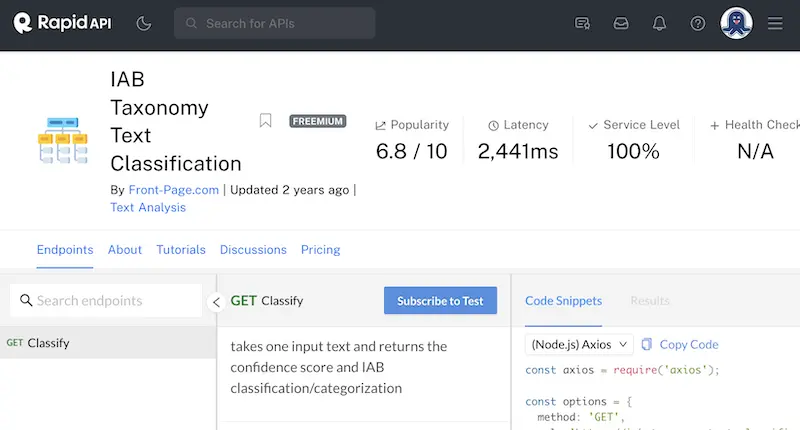Click the Popularity chart icon
This screenshot has width=800, height=430.
click(x=380, y=125)
